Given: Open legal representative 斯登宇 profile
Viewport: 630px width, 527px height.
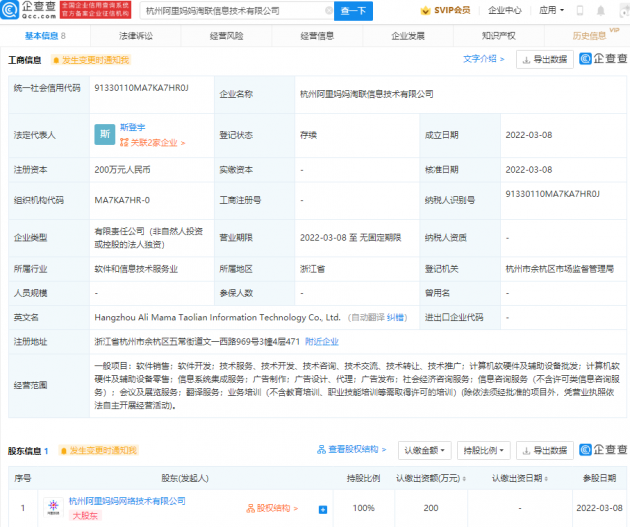Looking at the screenshot, I should coord(133,127).
